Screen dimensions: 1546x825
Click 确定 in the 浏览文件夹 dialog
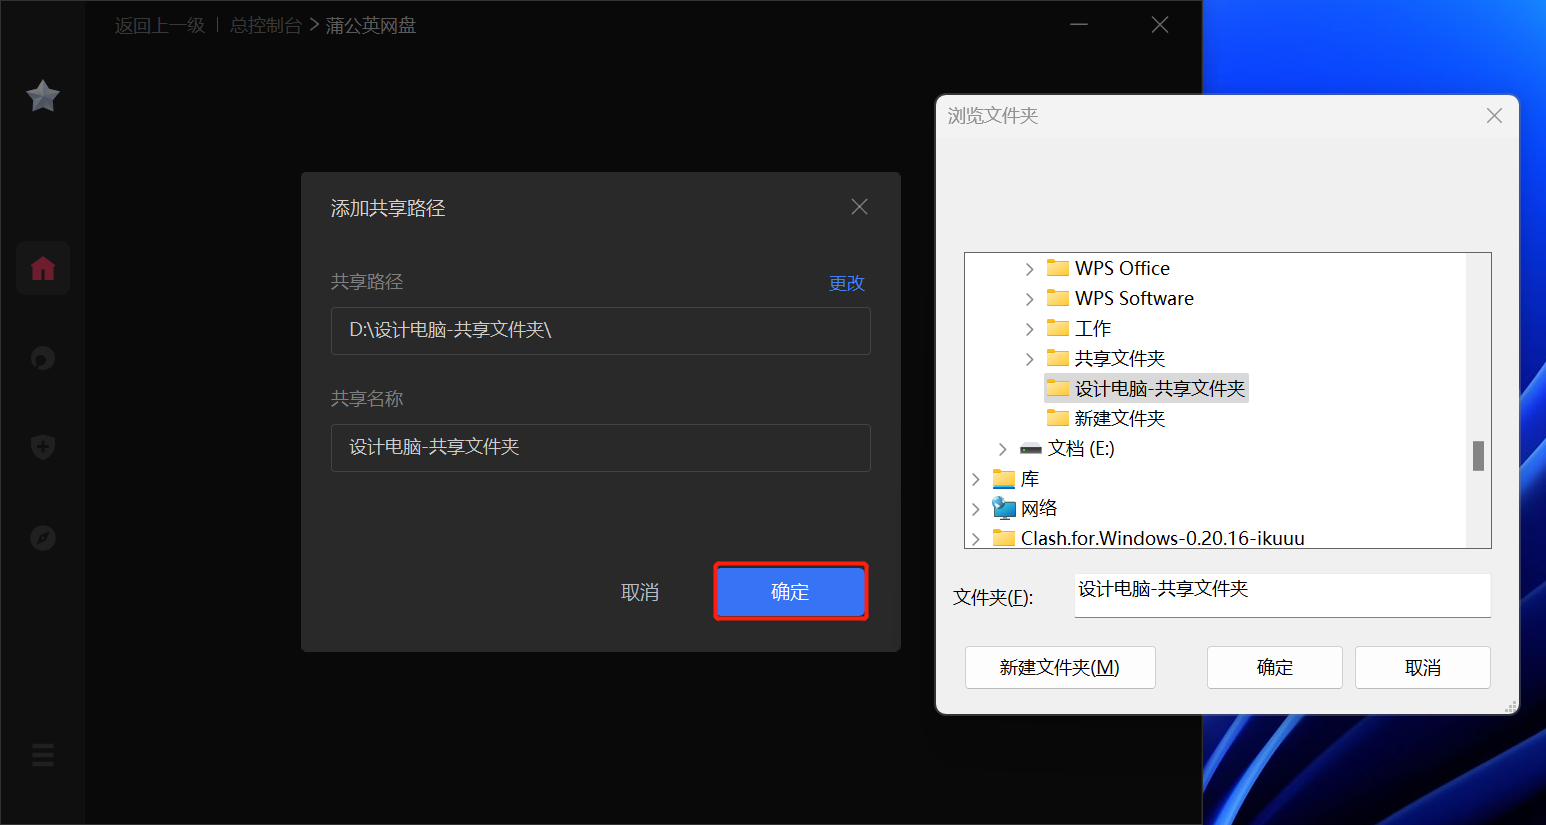1275,667
